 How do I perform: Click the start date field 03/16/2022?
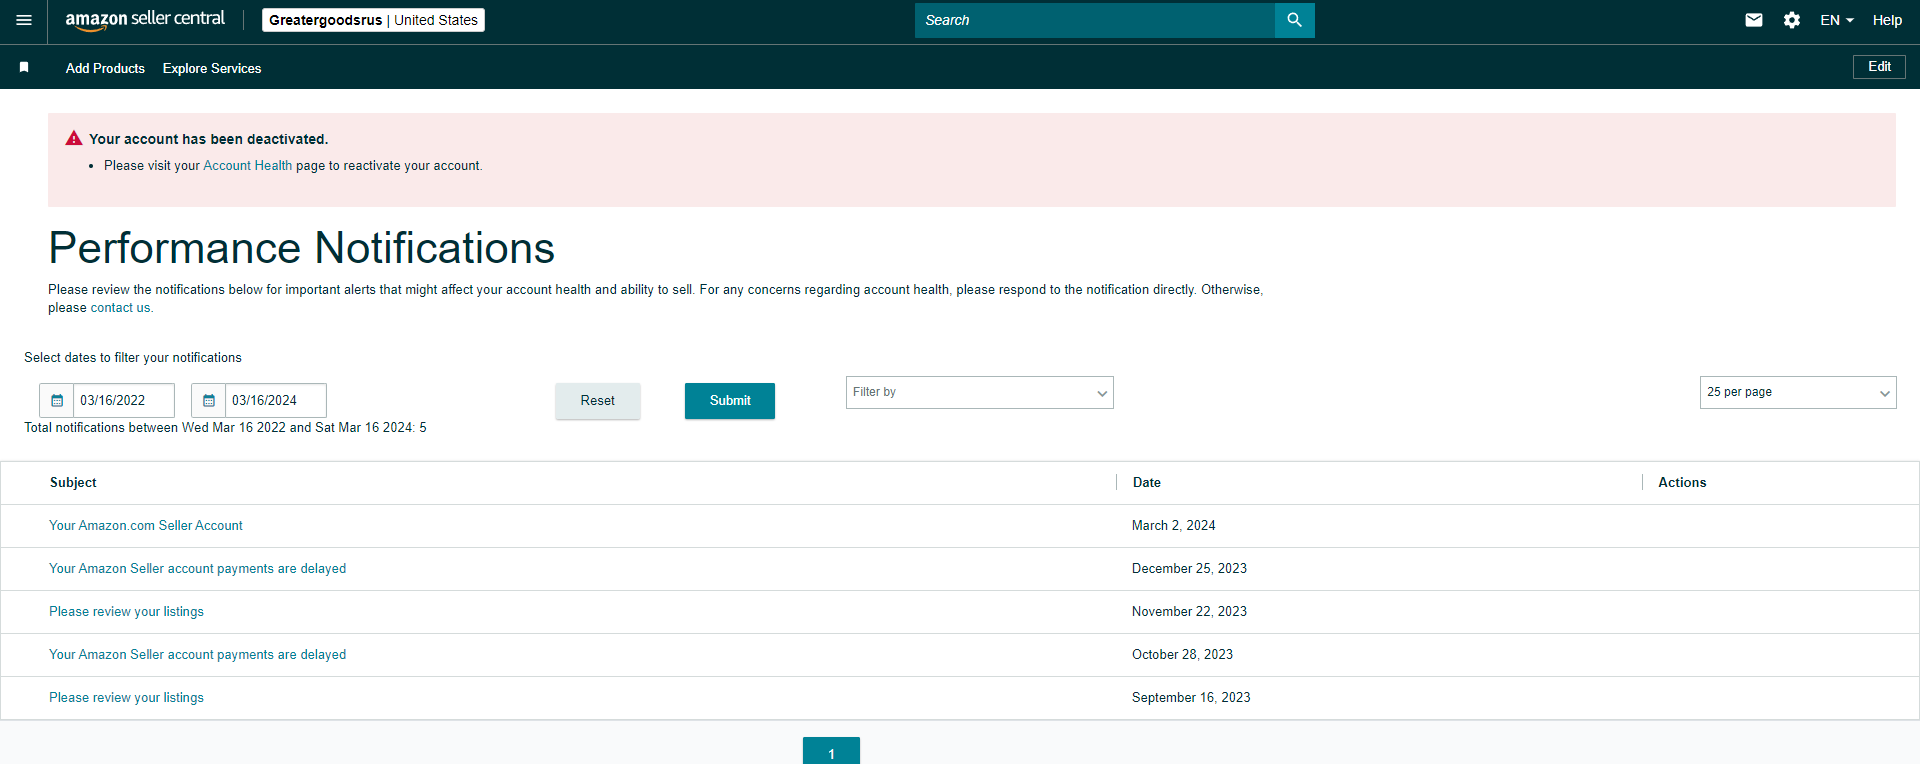click(x=124, y=400)
